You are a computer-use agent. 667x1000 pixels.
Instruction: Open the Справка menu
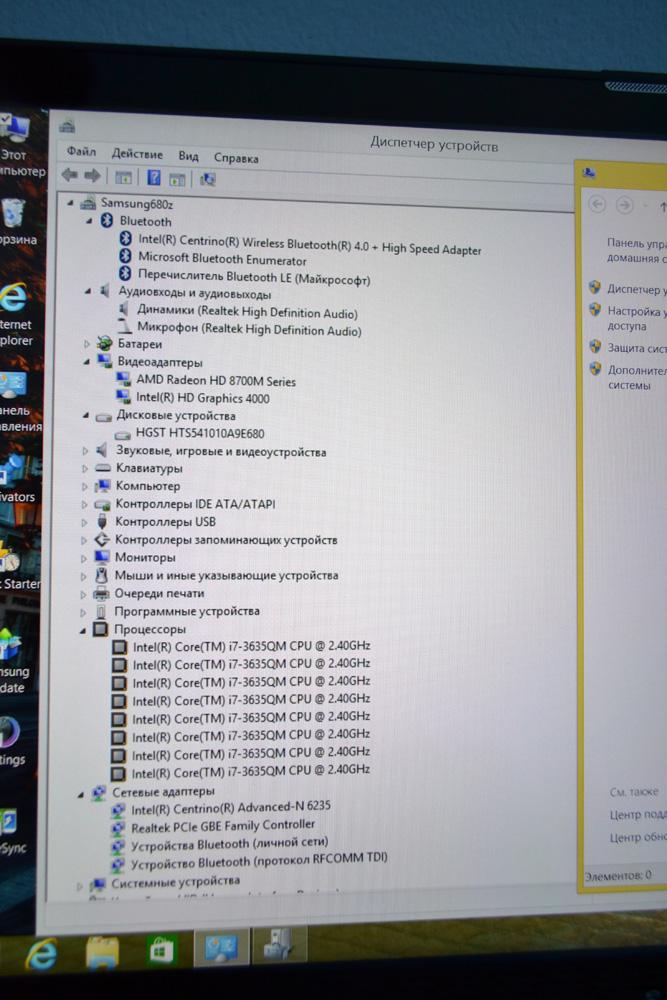pyautogui.click(x=236, y=158)
